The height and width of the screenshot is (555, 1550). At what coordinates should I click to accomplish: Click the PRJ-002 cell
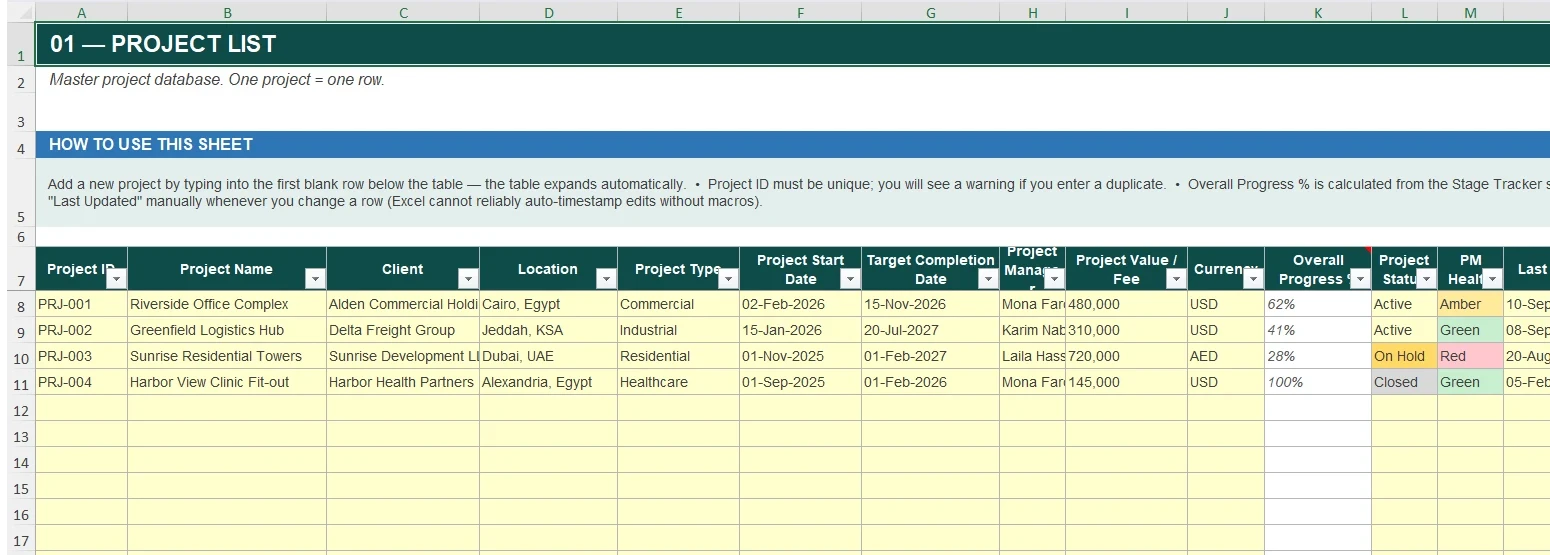(81, 330)
